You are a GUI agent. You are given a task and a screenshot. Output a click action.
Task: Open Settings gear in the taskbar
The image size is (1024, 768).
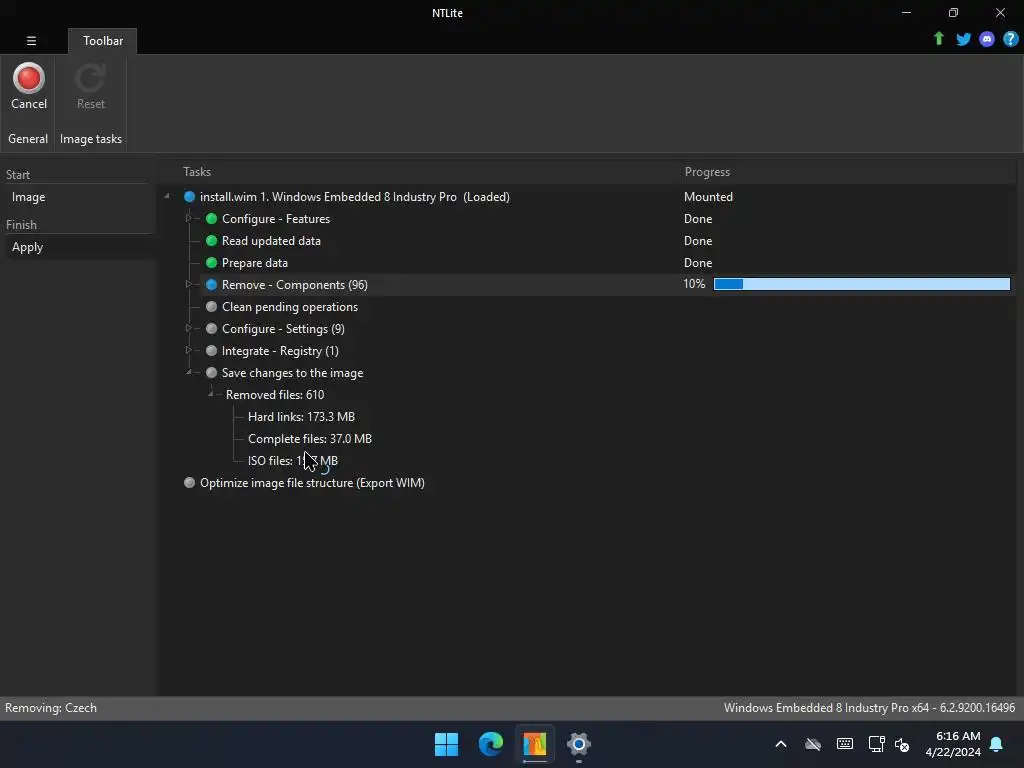[x=579, y=744]
